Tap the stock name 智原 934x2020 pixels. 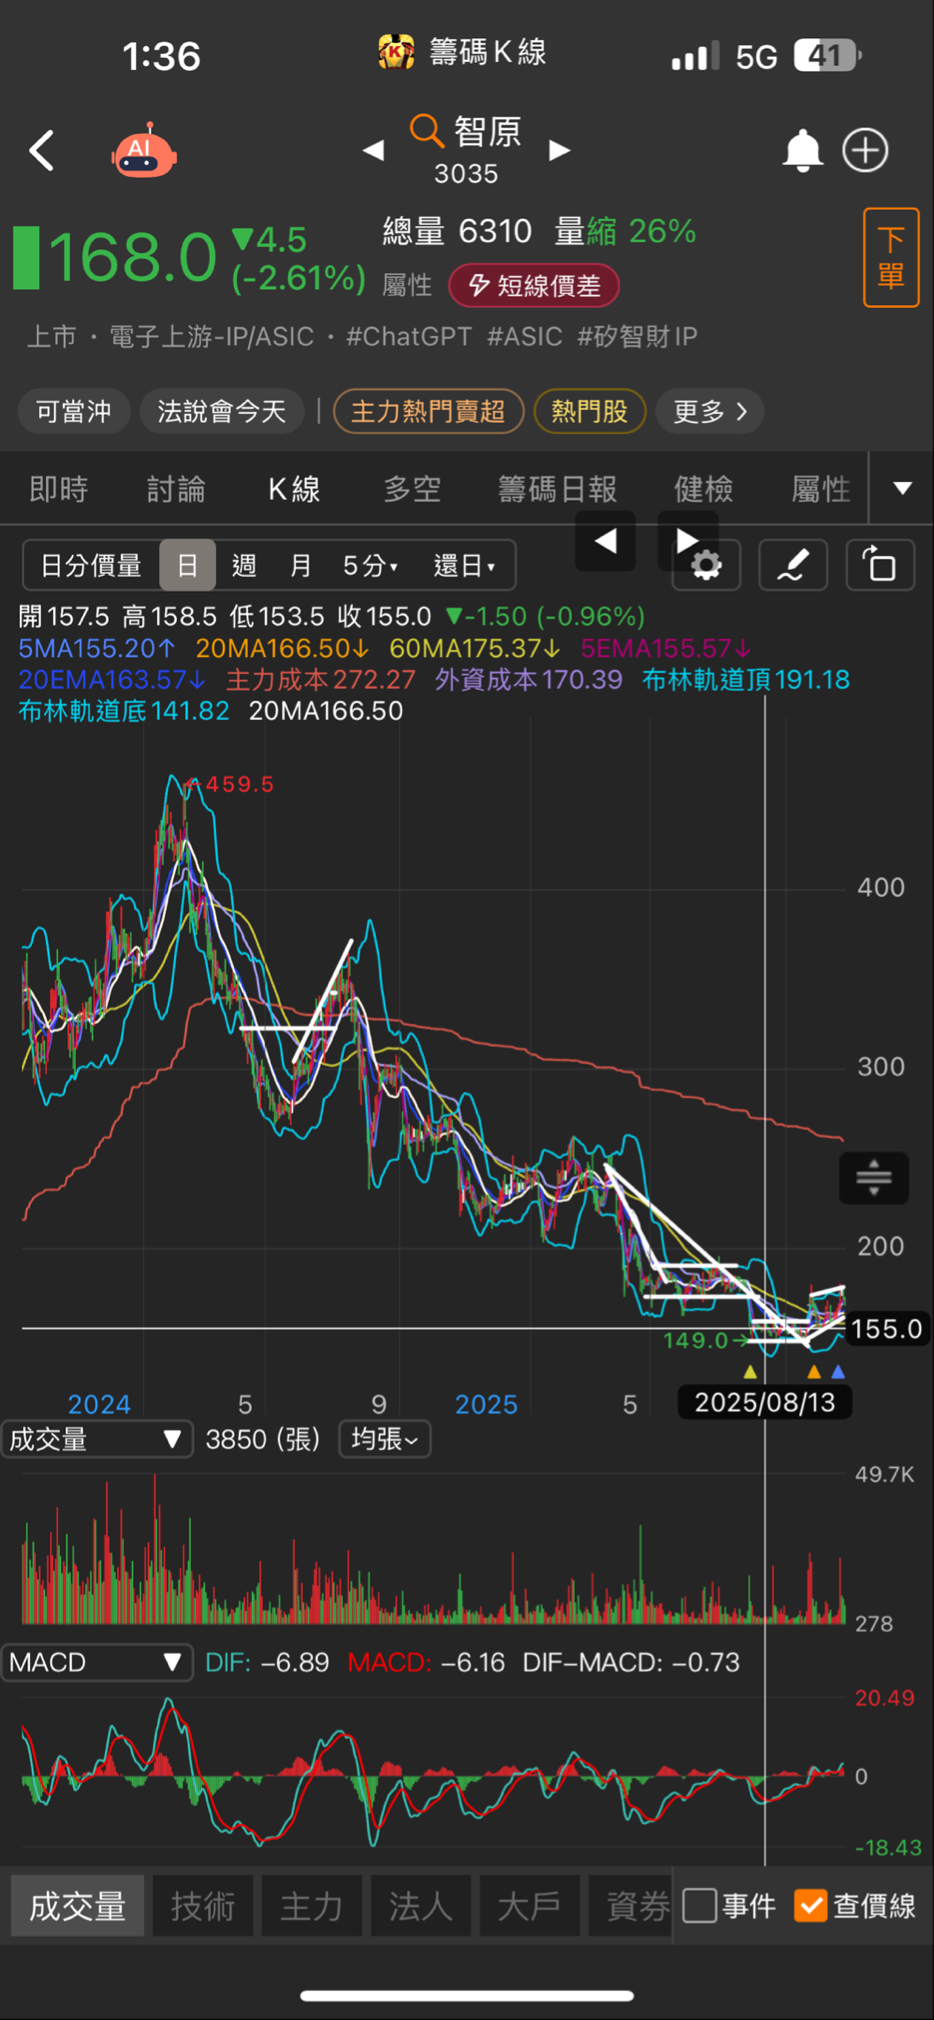coord(488,131)
